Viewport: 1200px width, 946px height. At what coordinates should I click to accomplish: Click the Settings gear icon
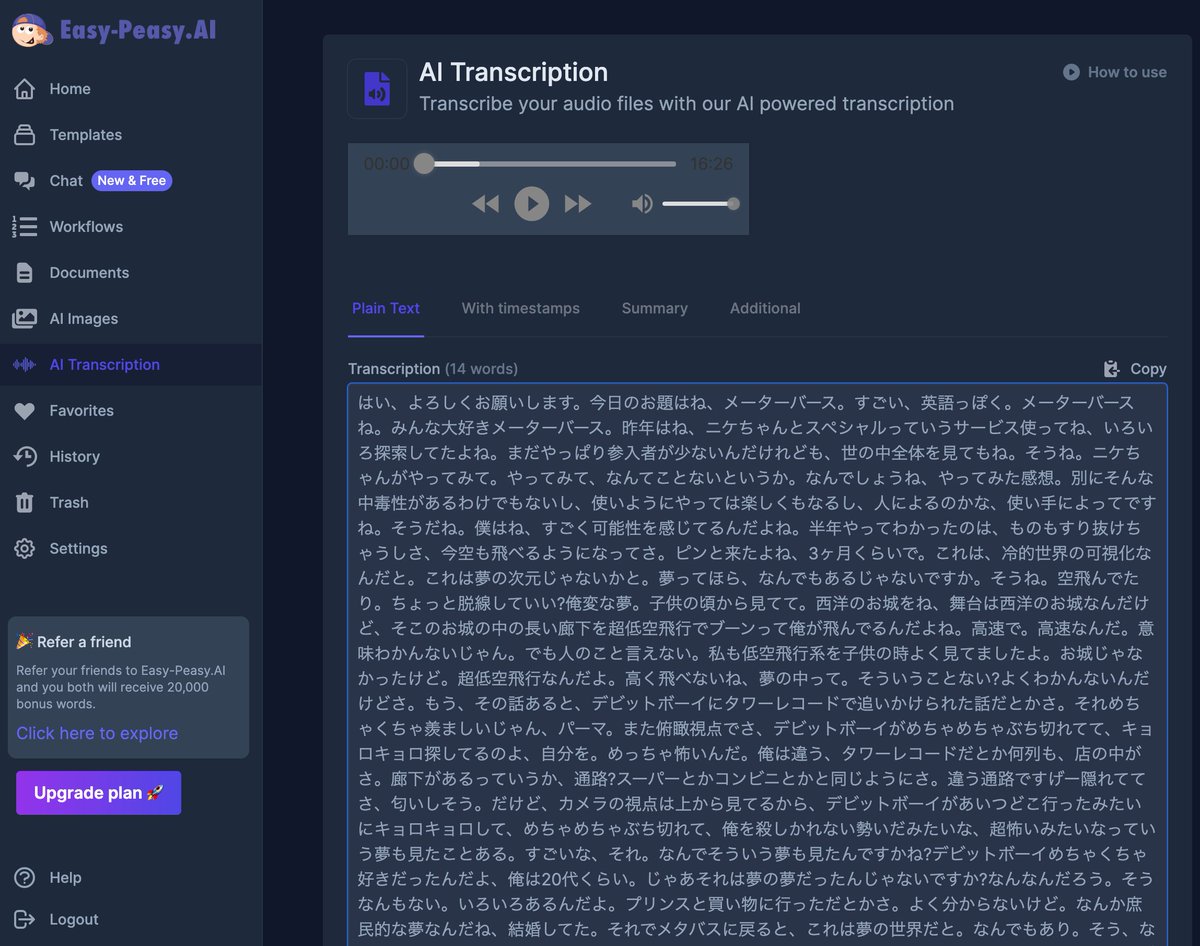(25, 549)
